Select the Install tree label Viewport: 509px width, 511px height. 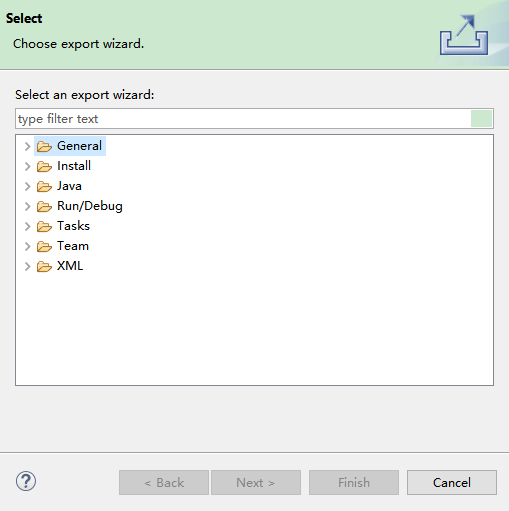click(x=74, y=166)
